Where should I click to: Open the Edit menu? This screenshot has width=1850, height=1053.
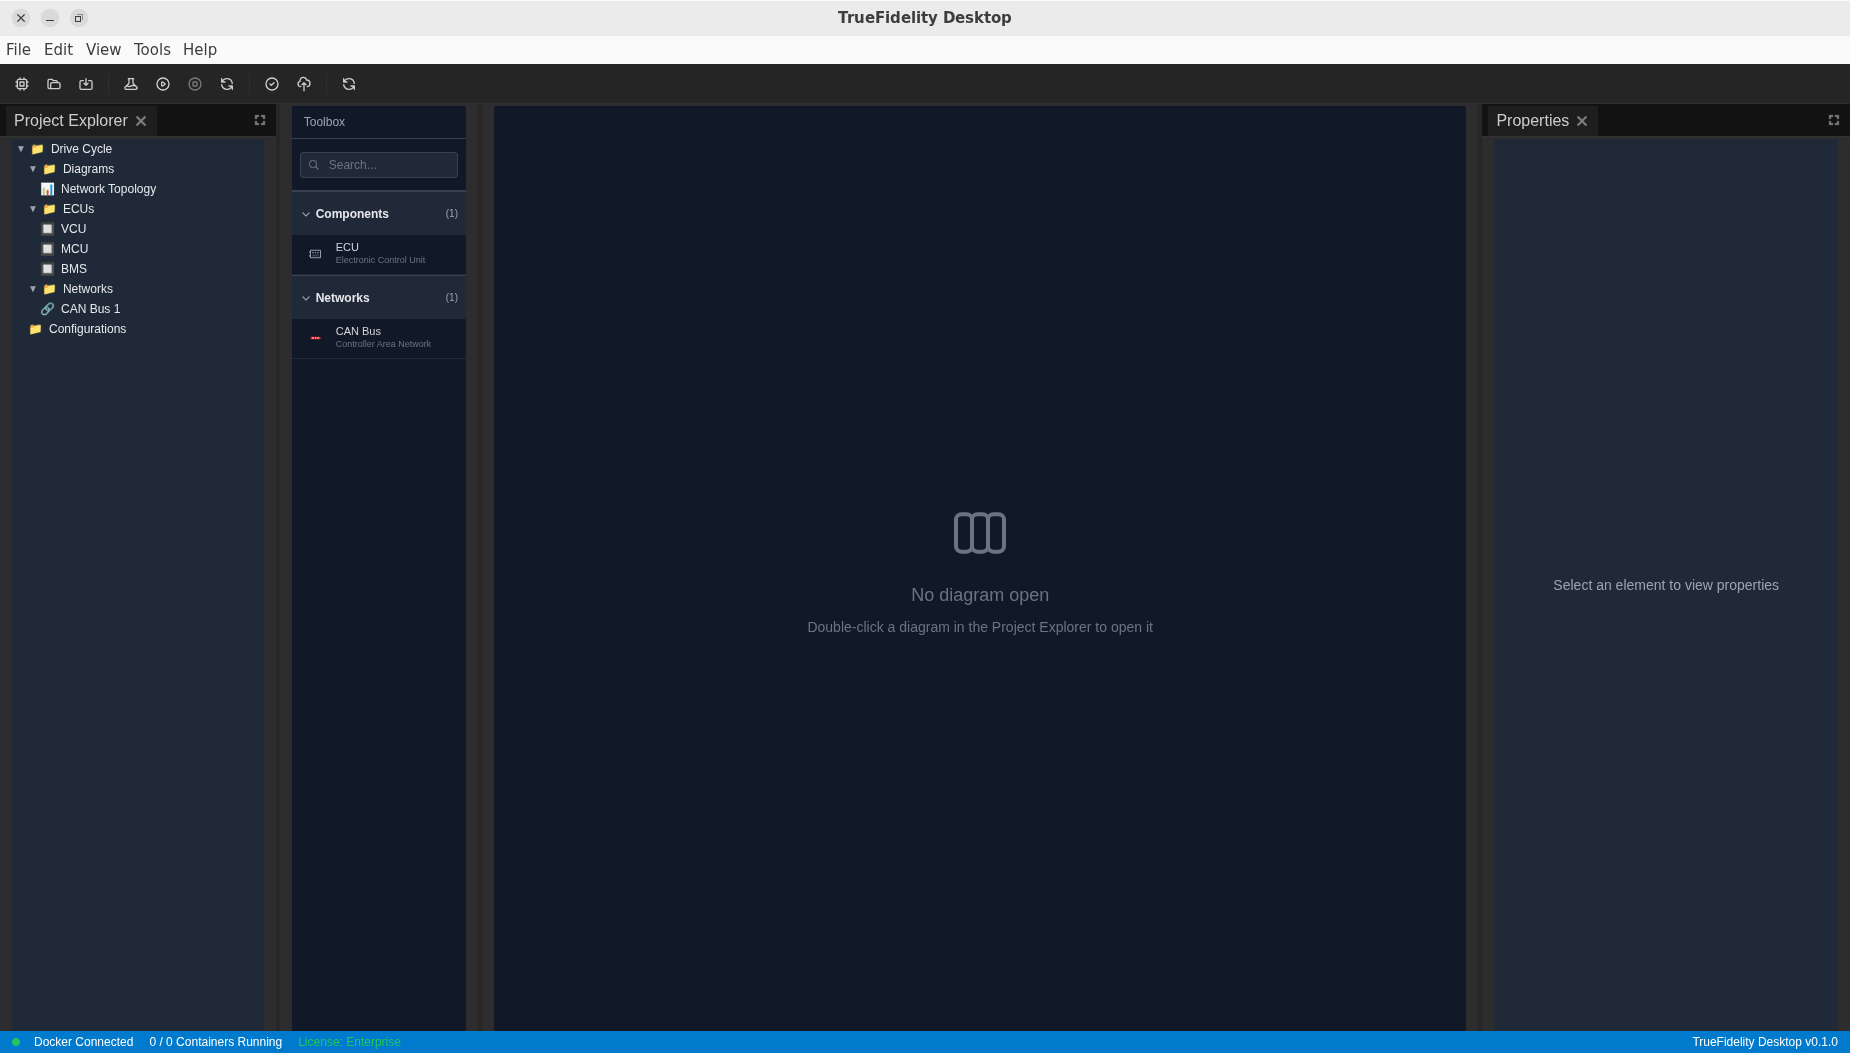58,50
